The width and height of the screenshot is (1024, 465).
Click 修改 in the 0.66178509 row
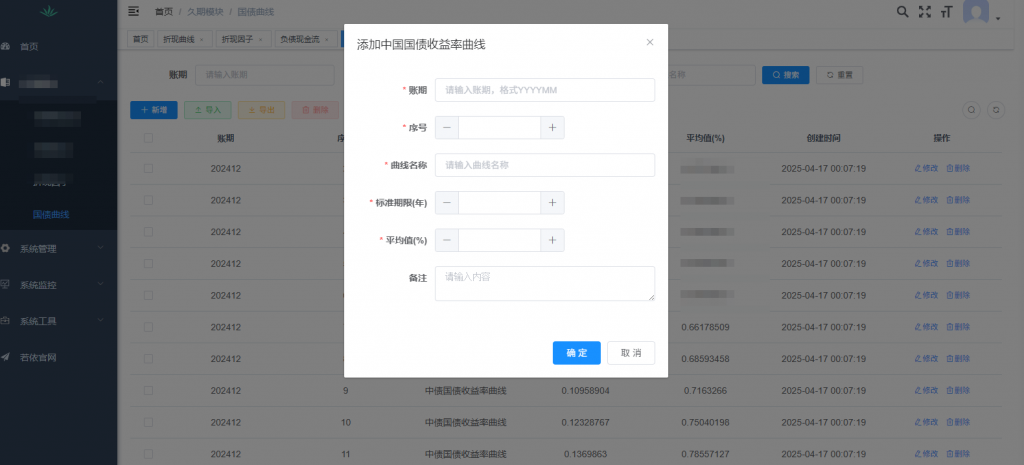tap(926, 327)
